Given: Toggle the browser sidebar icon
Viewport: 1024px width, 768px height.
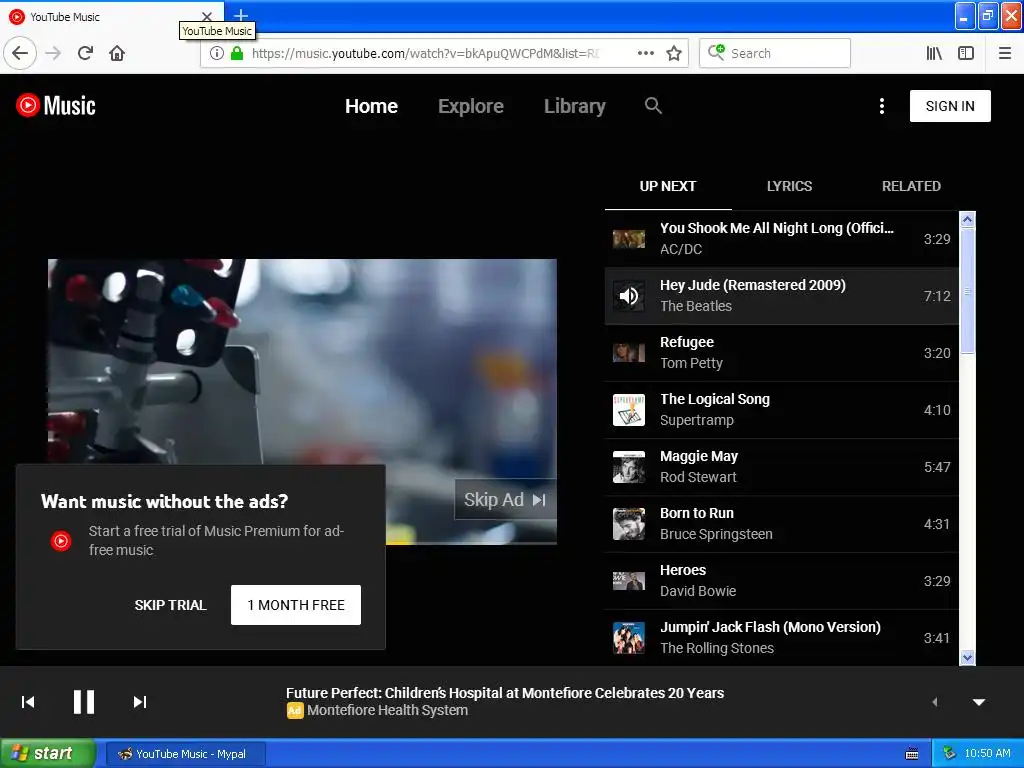Looking at the screenshot, I should tap(966, 53).
